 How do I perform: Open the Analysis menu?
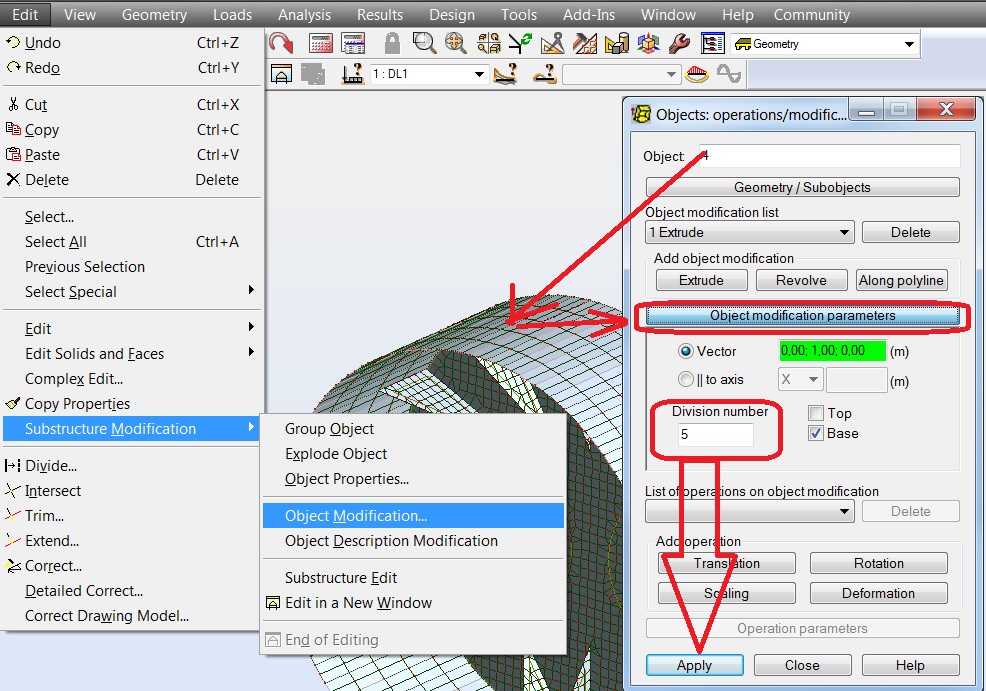pyautogui.click(x=303, y=14)
